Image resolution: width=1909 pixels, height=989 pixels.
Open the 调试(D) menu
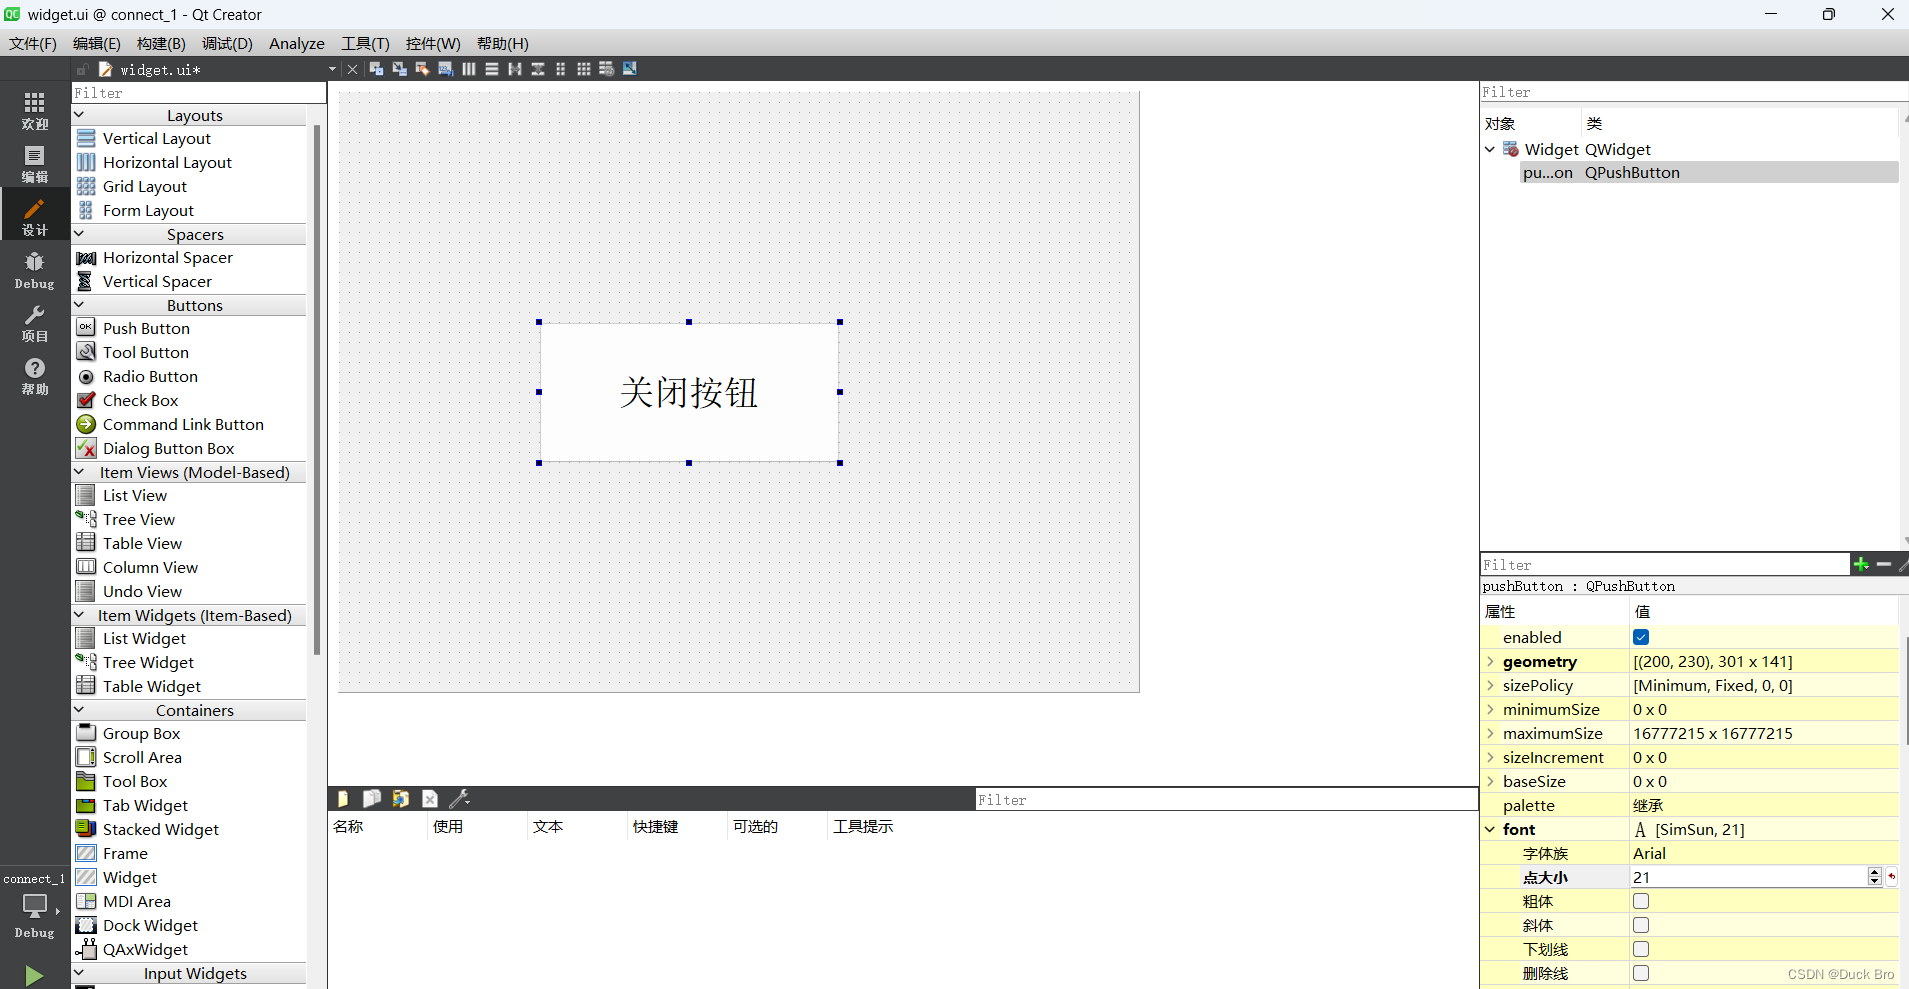(x=227, y=44)
